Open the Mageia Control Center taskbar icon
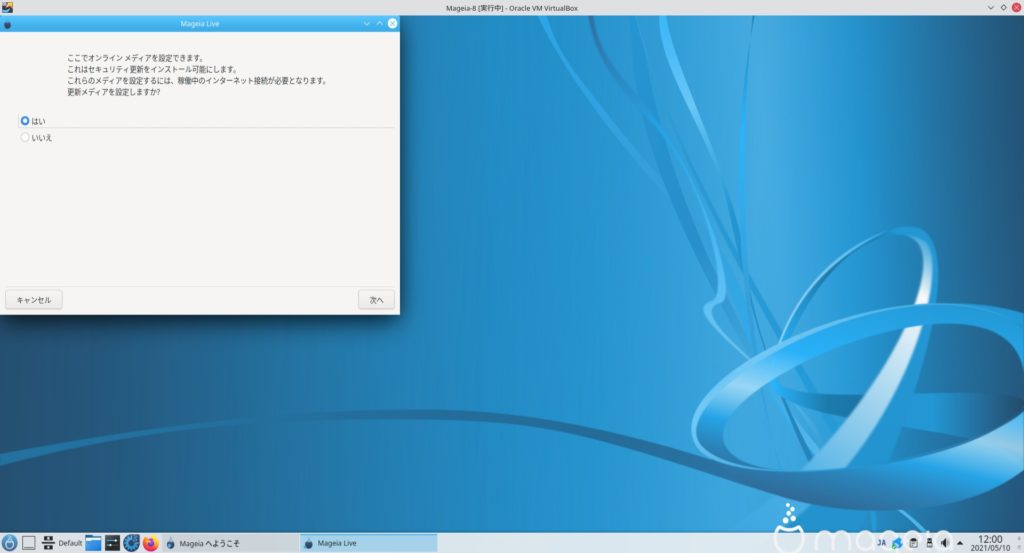Image resolution: width=1024 pixels, height=553 pixels. coord(131,543)
